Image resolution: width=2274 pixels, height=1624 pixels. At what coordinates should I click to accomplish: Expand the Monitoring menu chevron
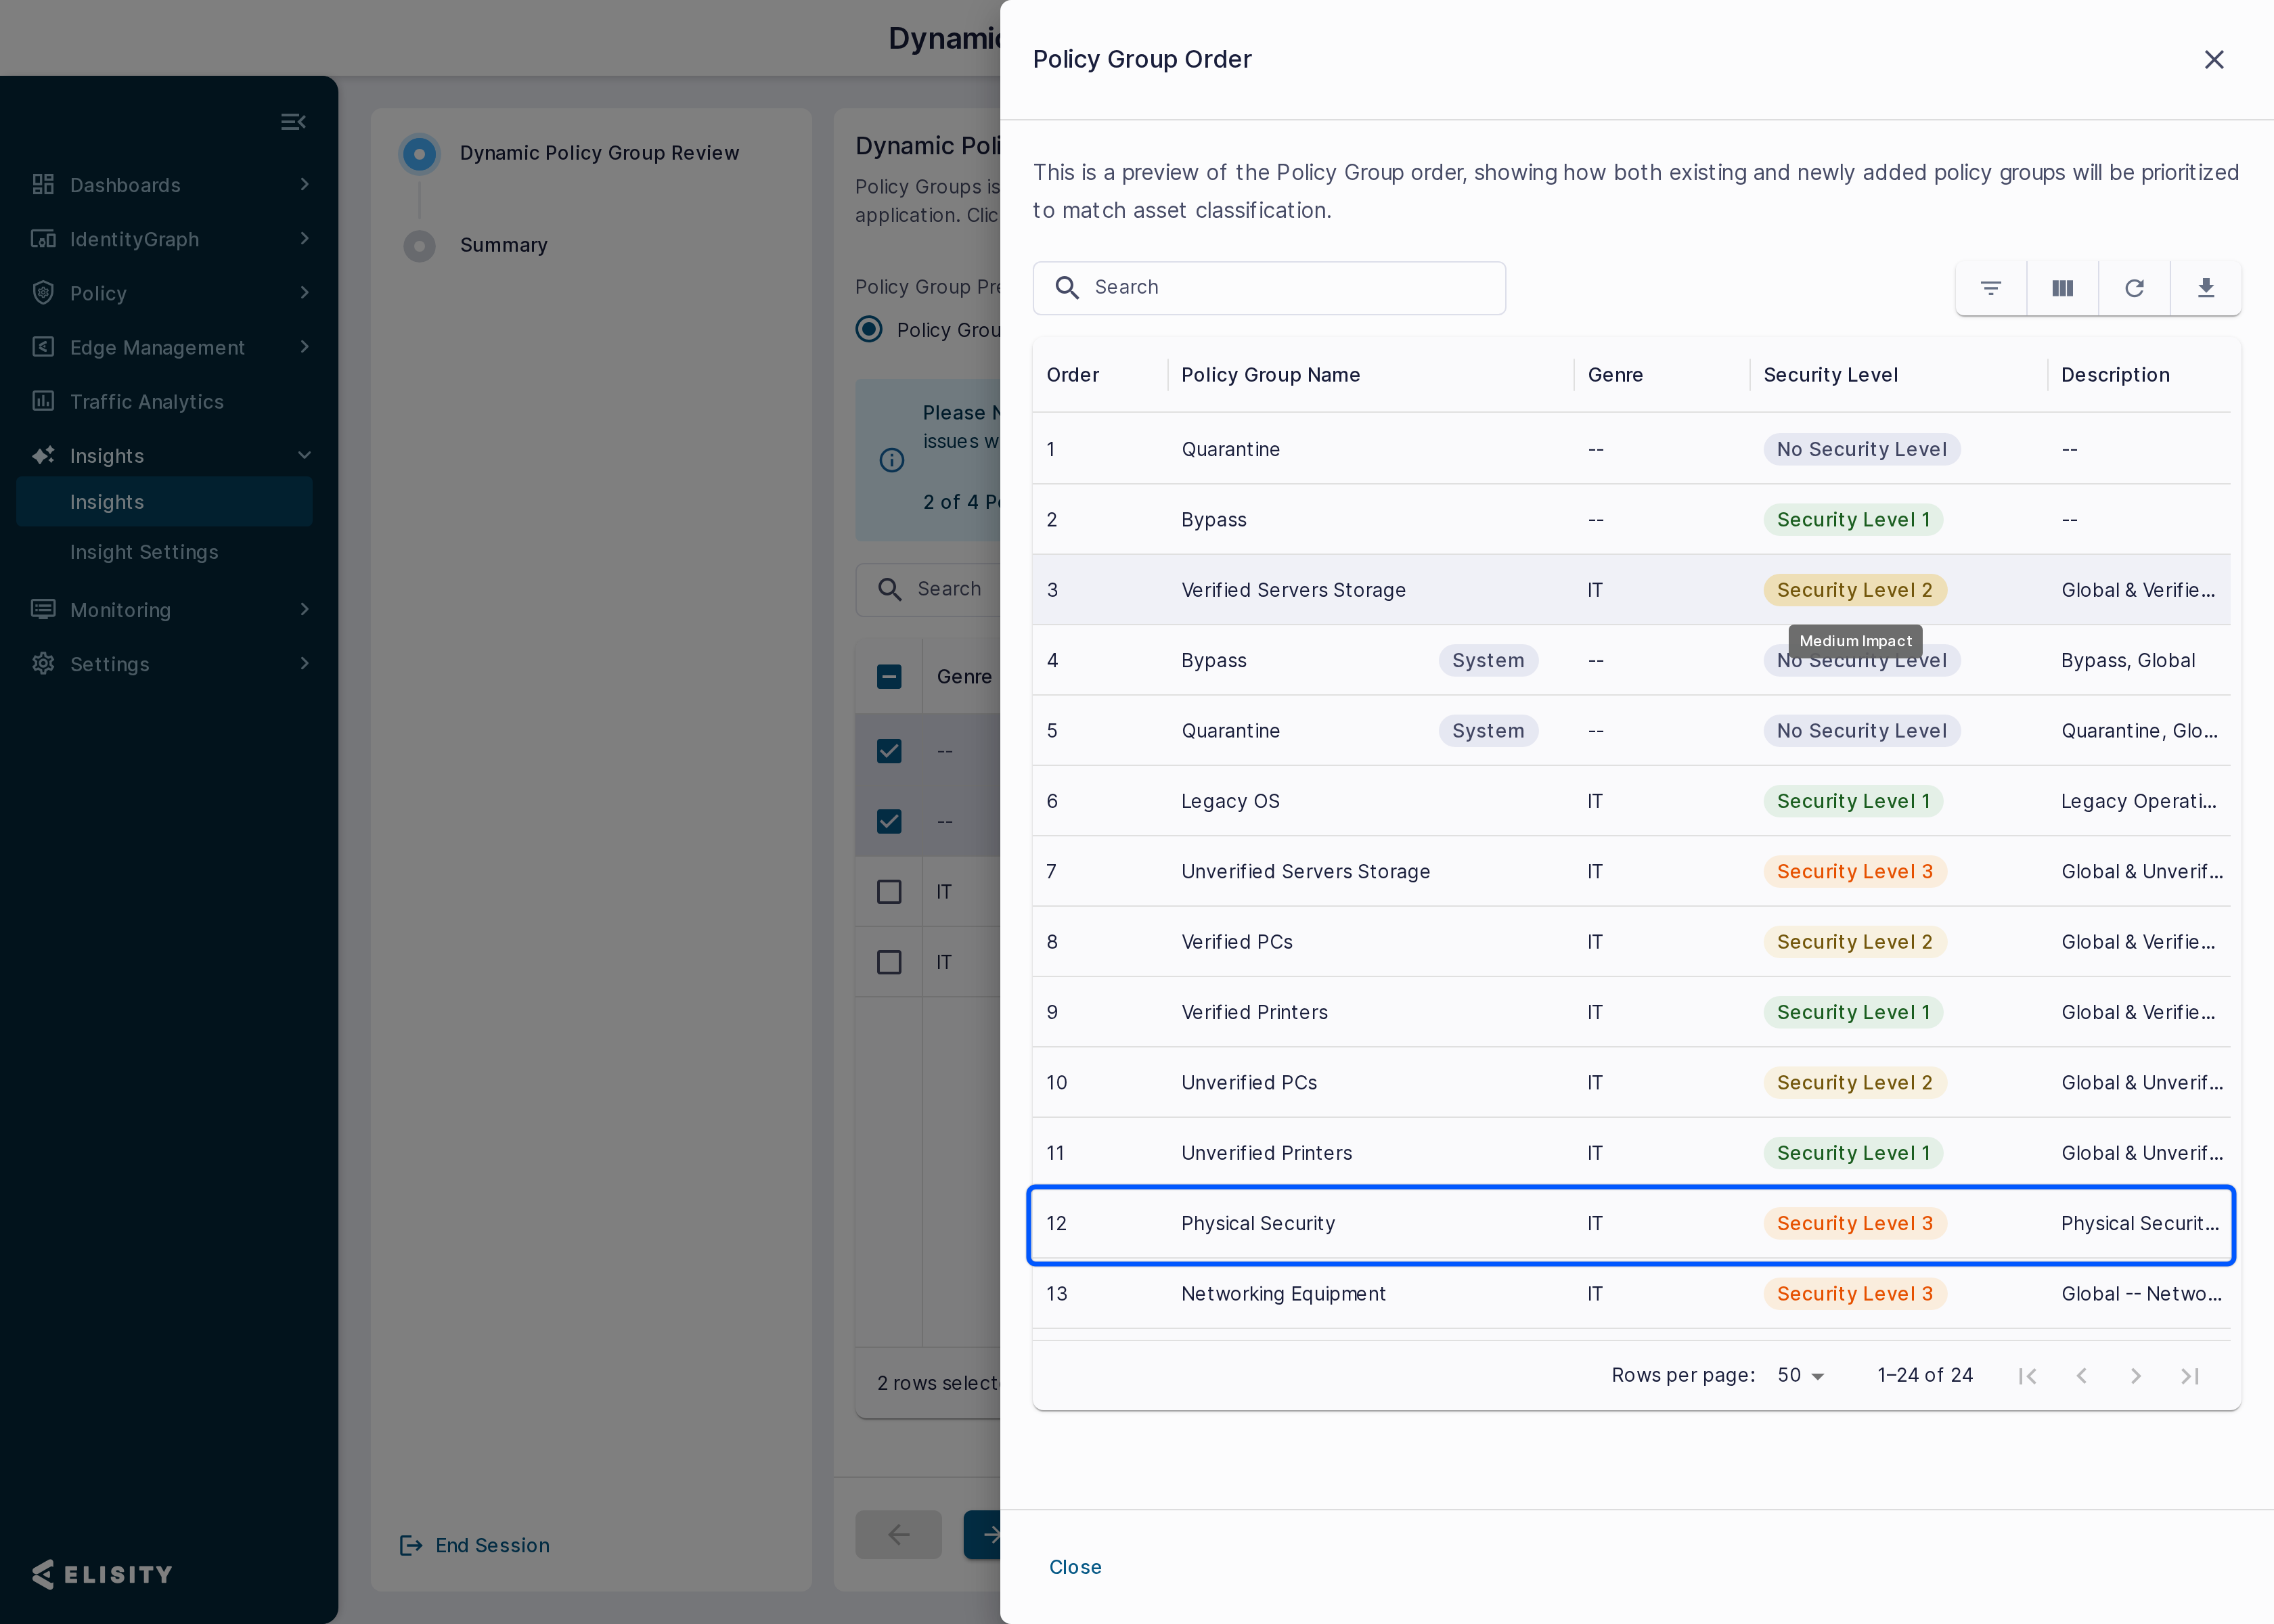[305, 609]
